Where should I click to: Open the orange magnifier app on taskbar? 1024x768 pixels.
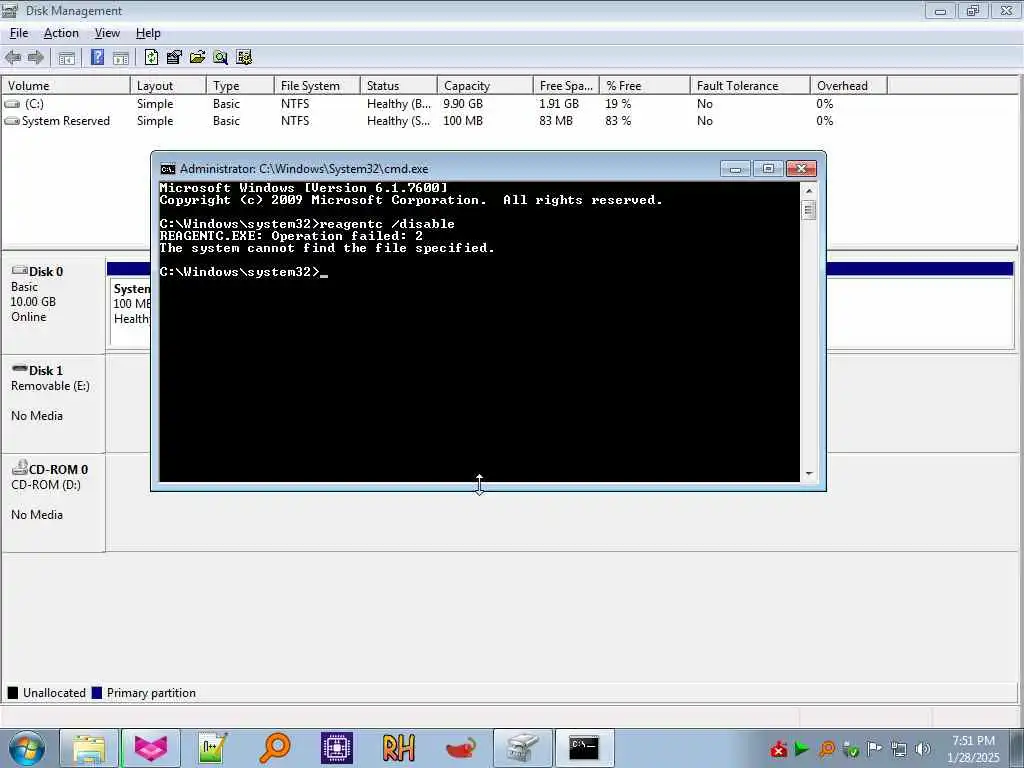275,748
